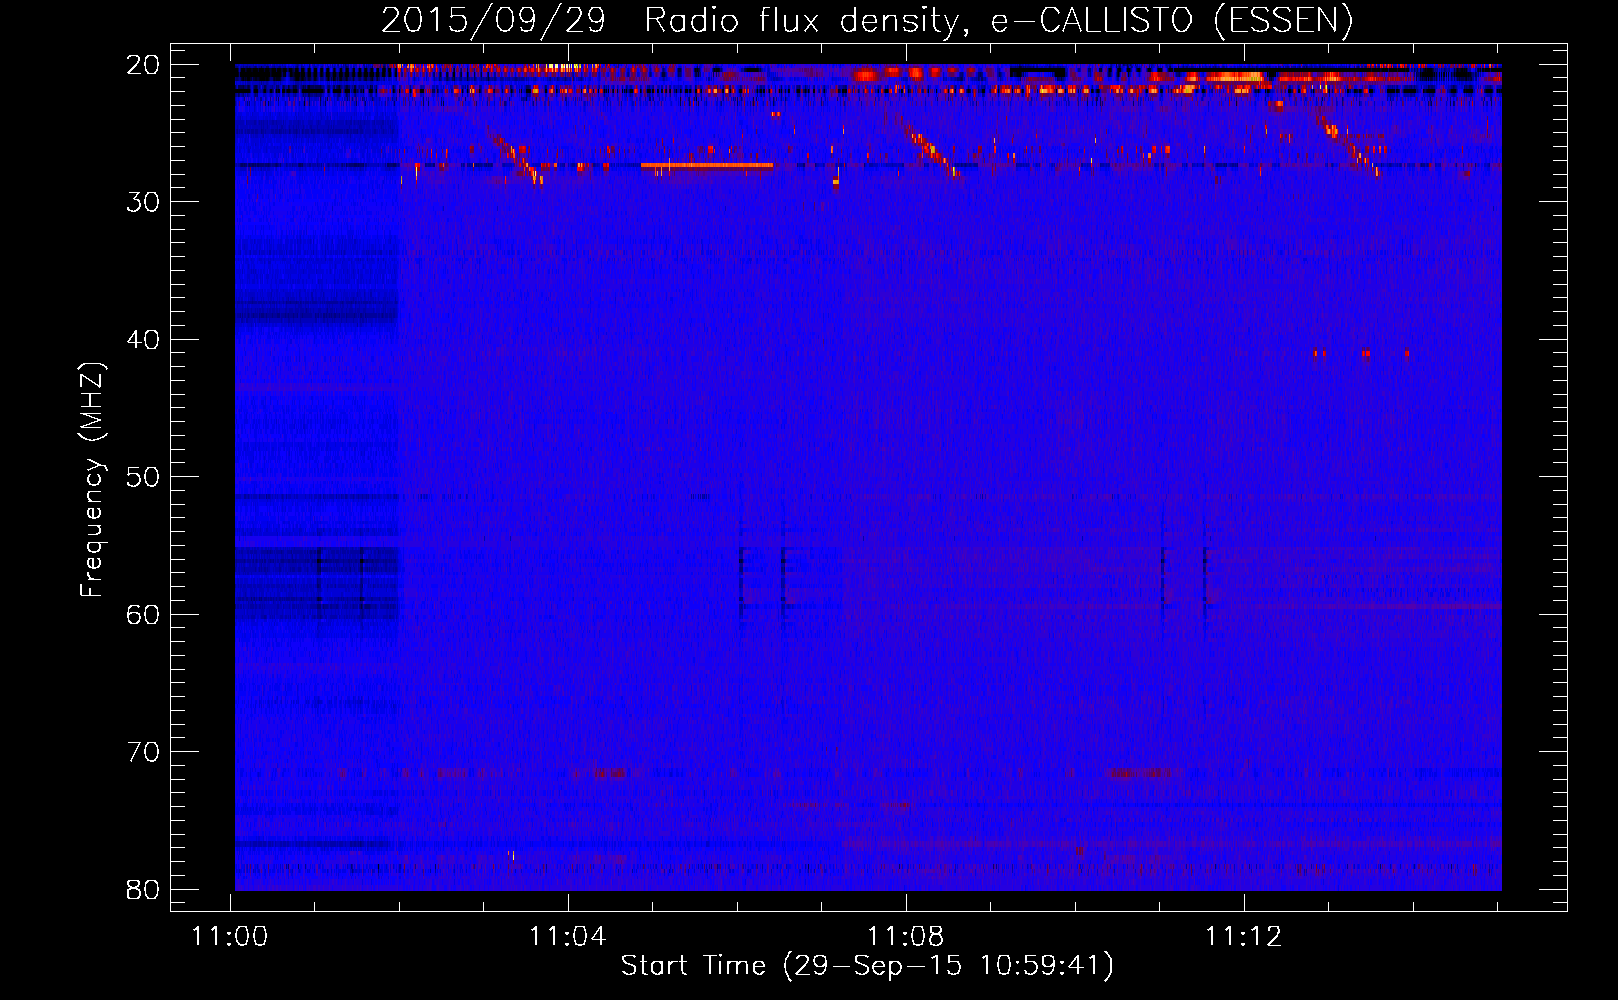Click the 'Frequency (MHZ)' y-axis label
The image size is (1618, 1000).
pos(92,480)
